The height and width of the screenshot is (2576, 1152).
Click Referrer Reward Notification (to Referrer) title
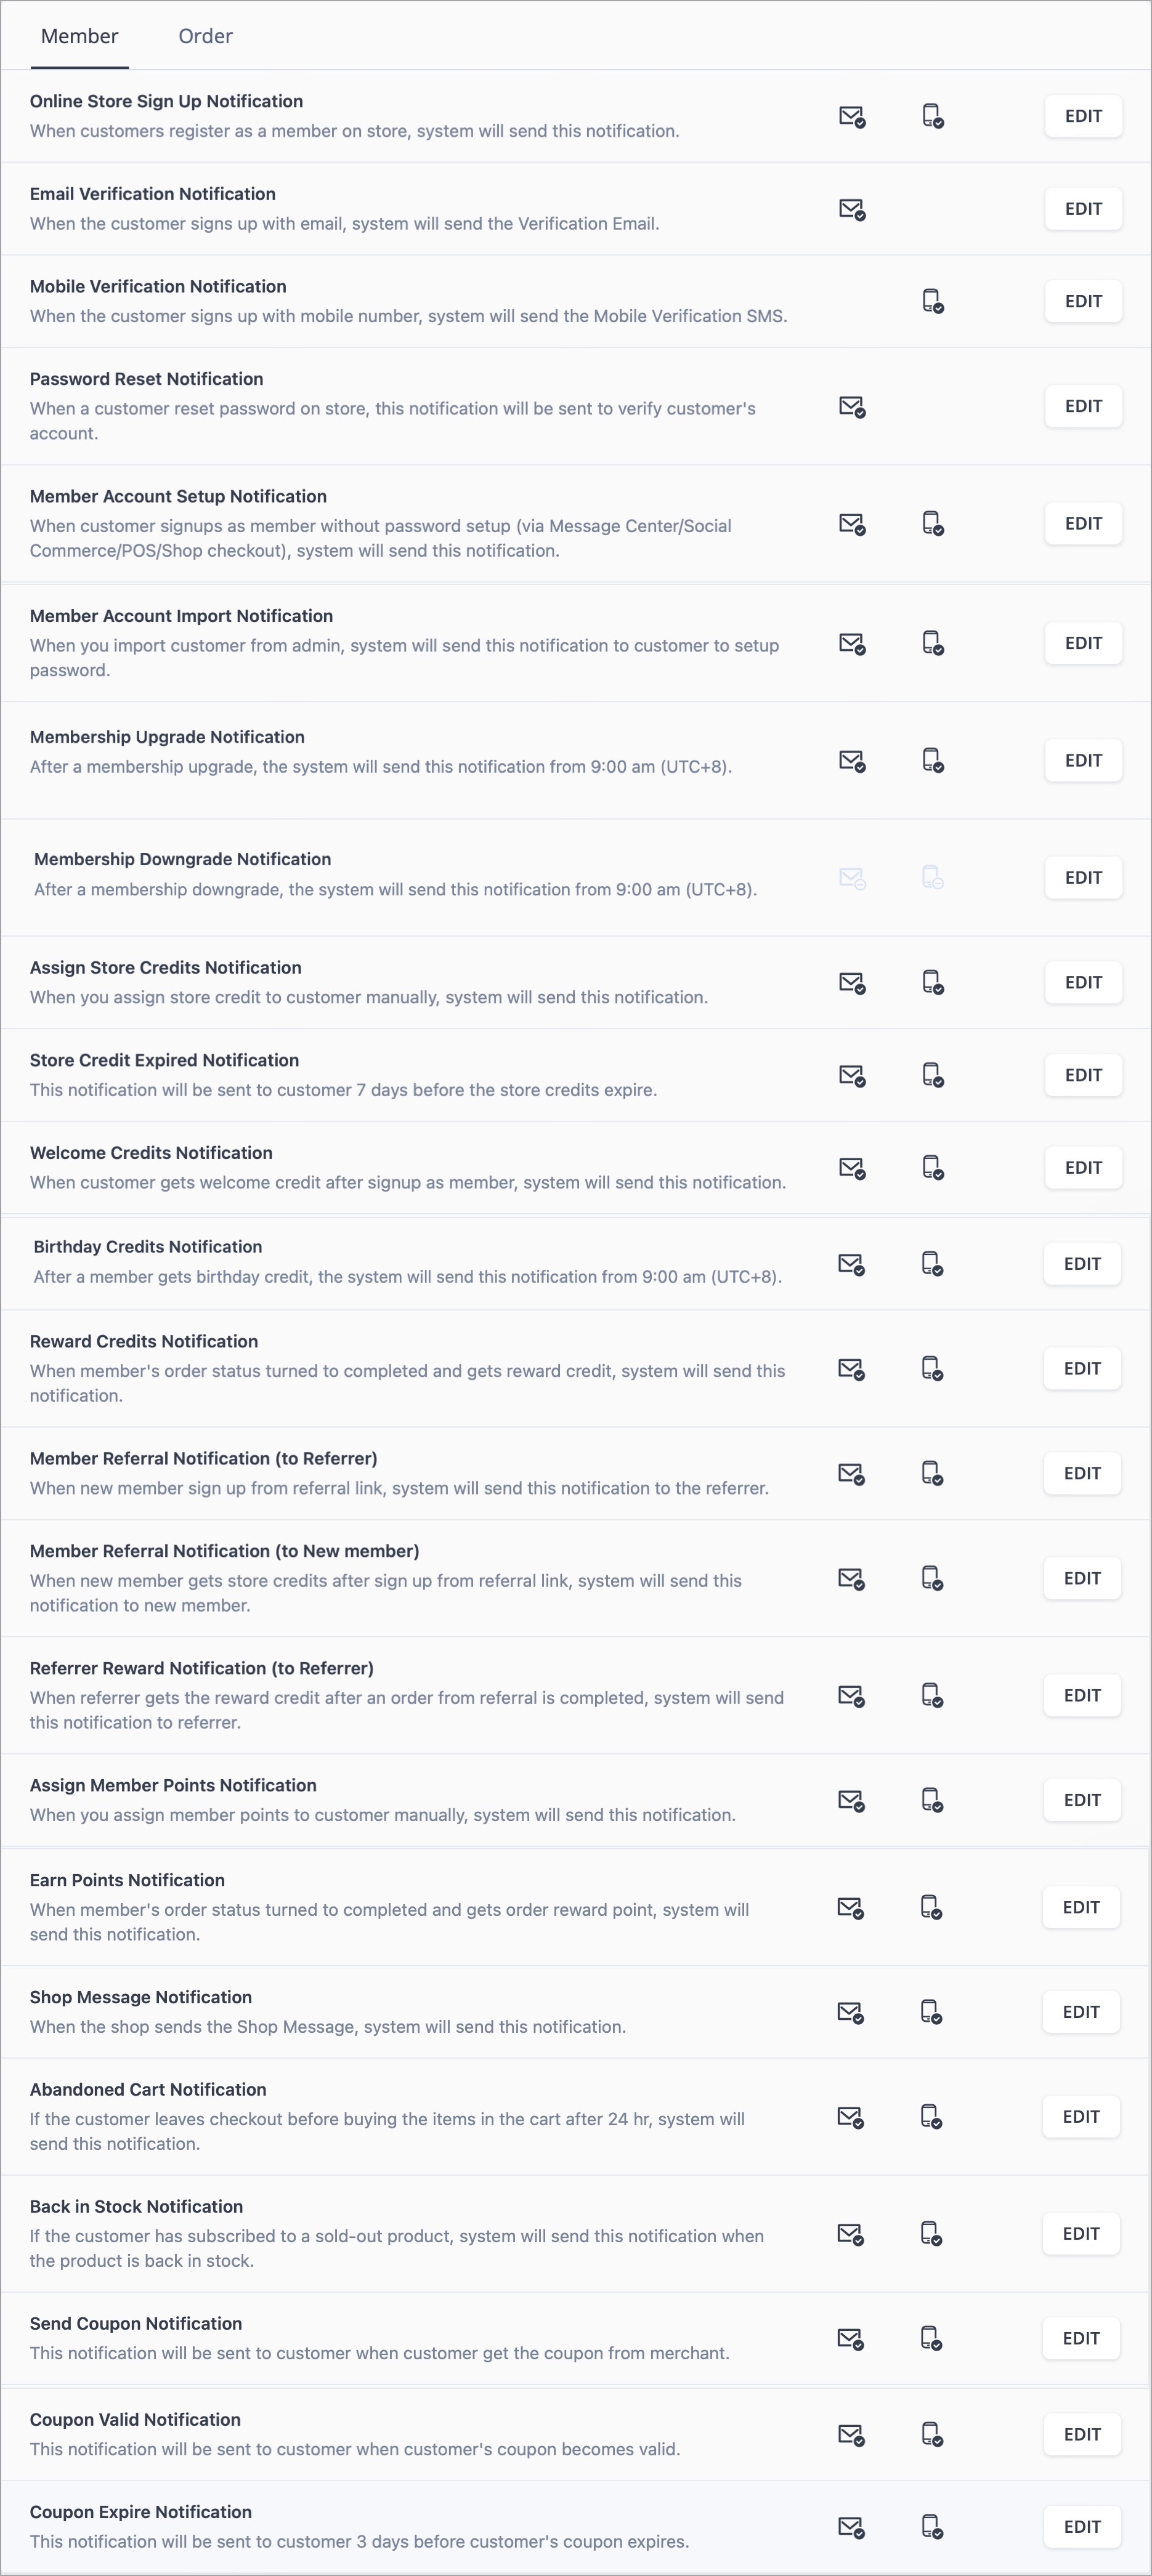pos(202,1668)
